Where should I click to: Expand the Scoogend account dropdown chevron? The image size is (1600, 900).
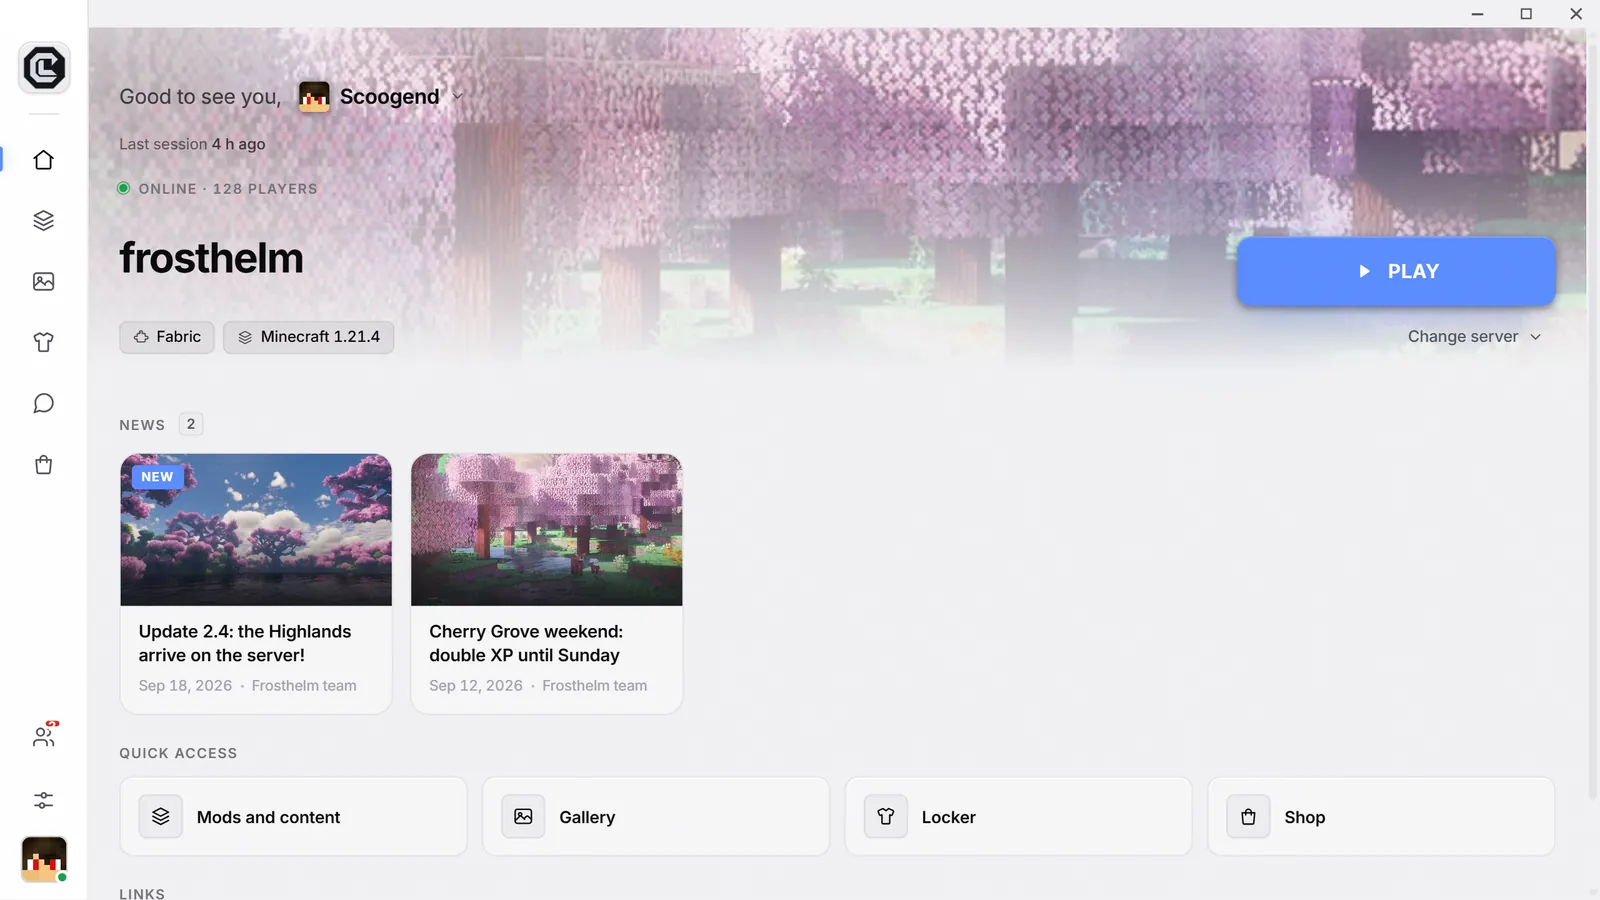pos(458,97)
